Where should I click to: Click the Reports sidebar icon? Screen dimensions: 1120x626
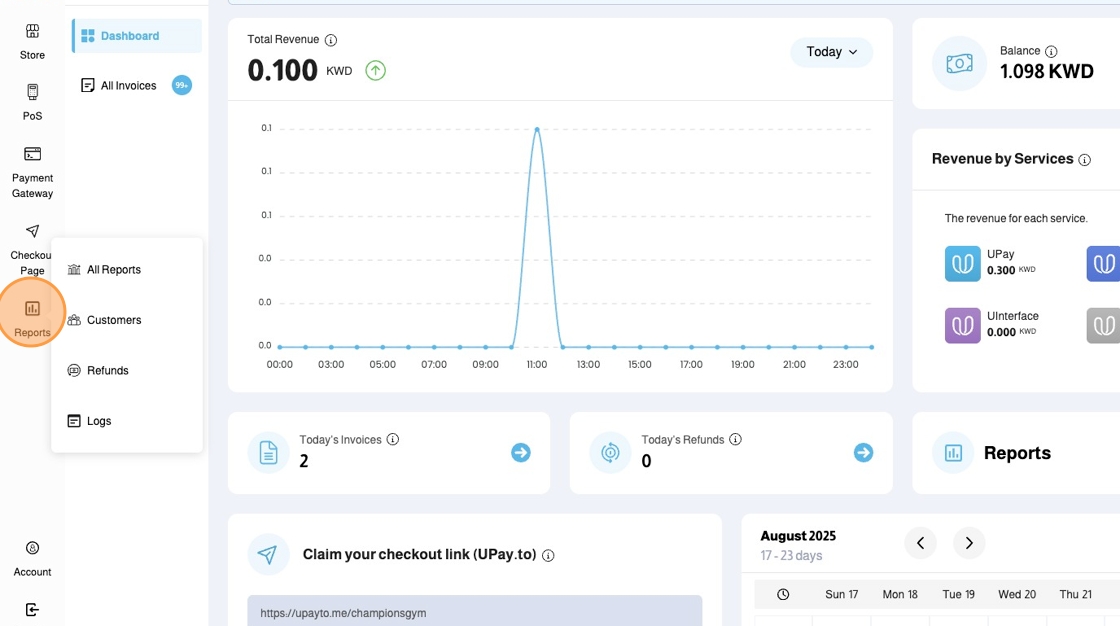(x=32, y=309)
